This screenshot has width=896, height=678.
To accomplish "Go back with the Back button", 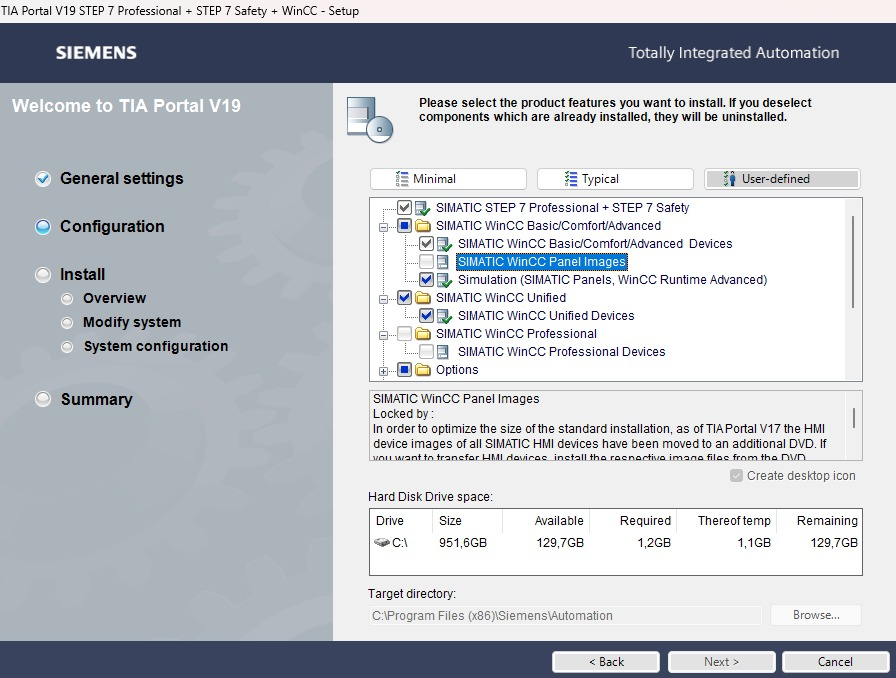I will (605, 662).
